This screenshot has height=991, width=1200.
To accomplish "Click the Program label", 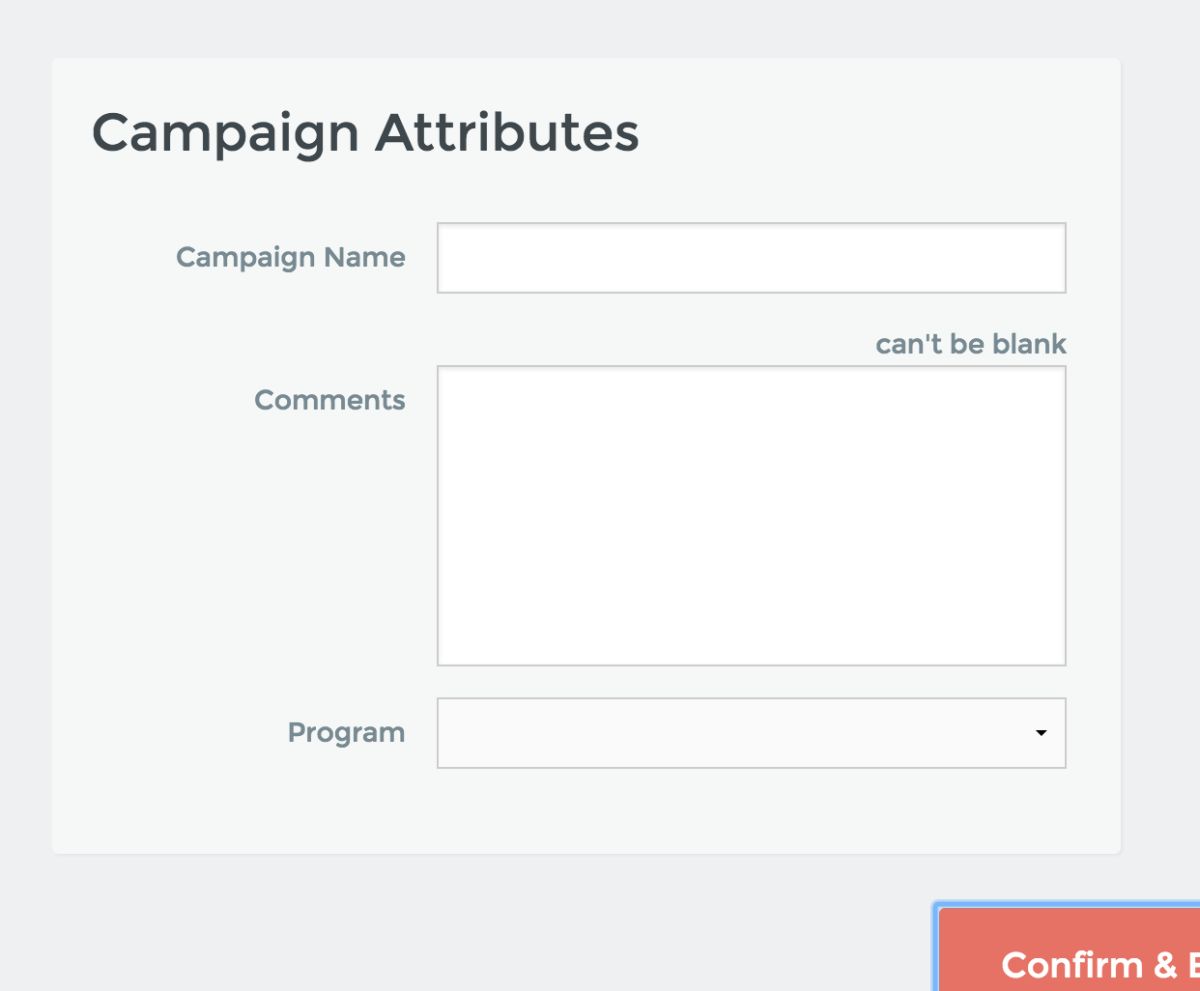I will pos(346,733).
